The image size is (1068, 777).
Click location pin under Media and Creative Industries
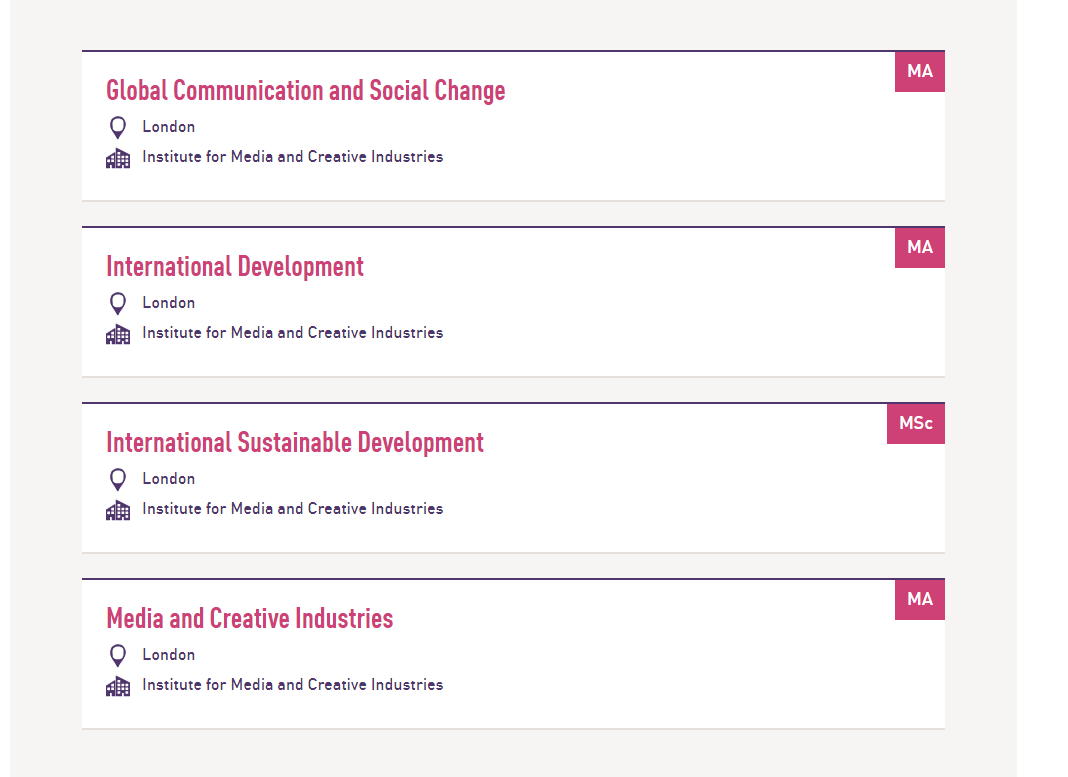tap(118, 655)
